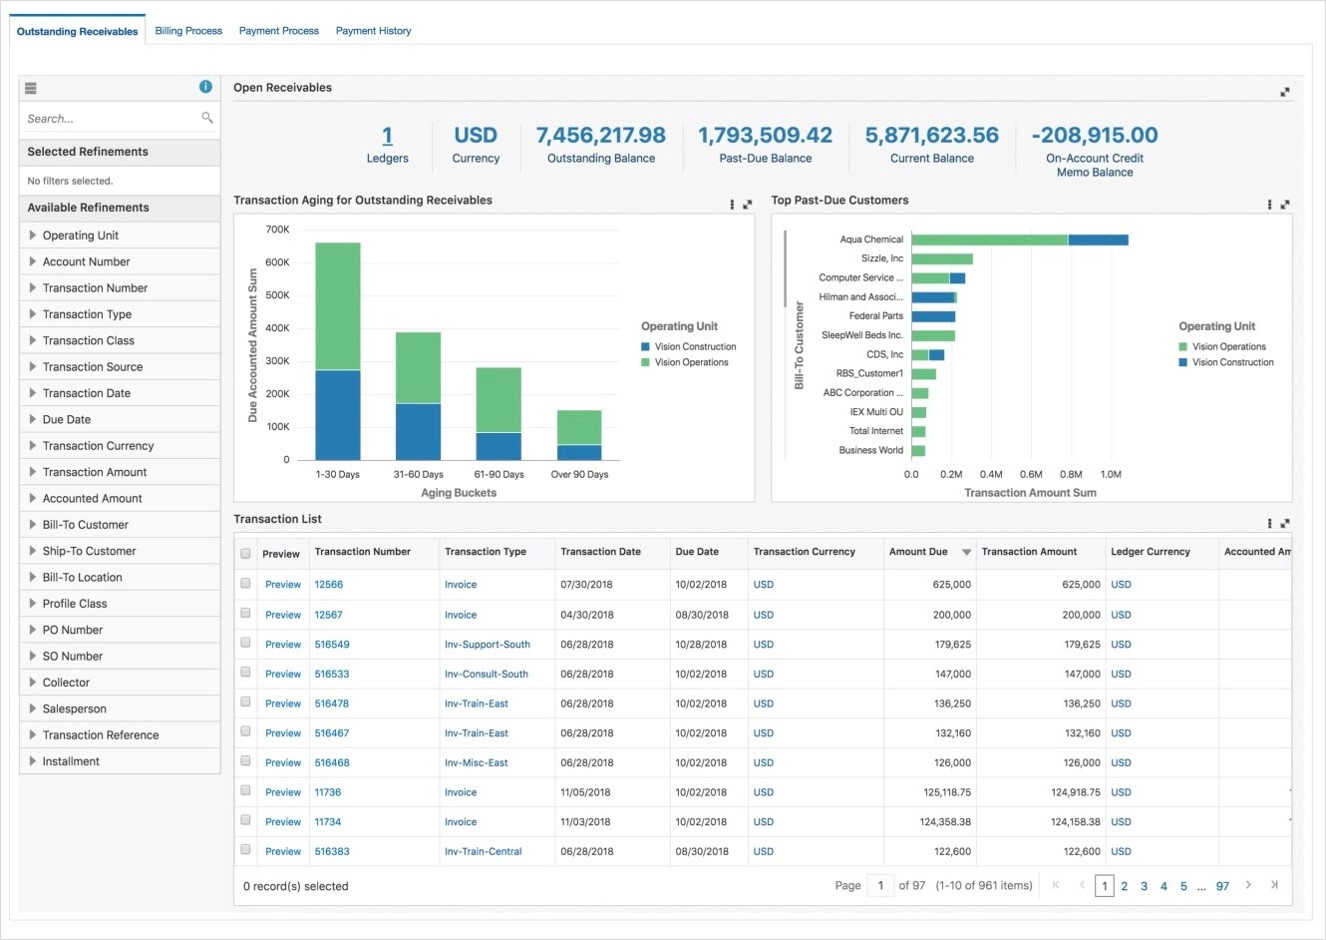The image size is (1326, 940).
Task: Tick the checkbox for transaction 516467
Action: 245,731
